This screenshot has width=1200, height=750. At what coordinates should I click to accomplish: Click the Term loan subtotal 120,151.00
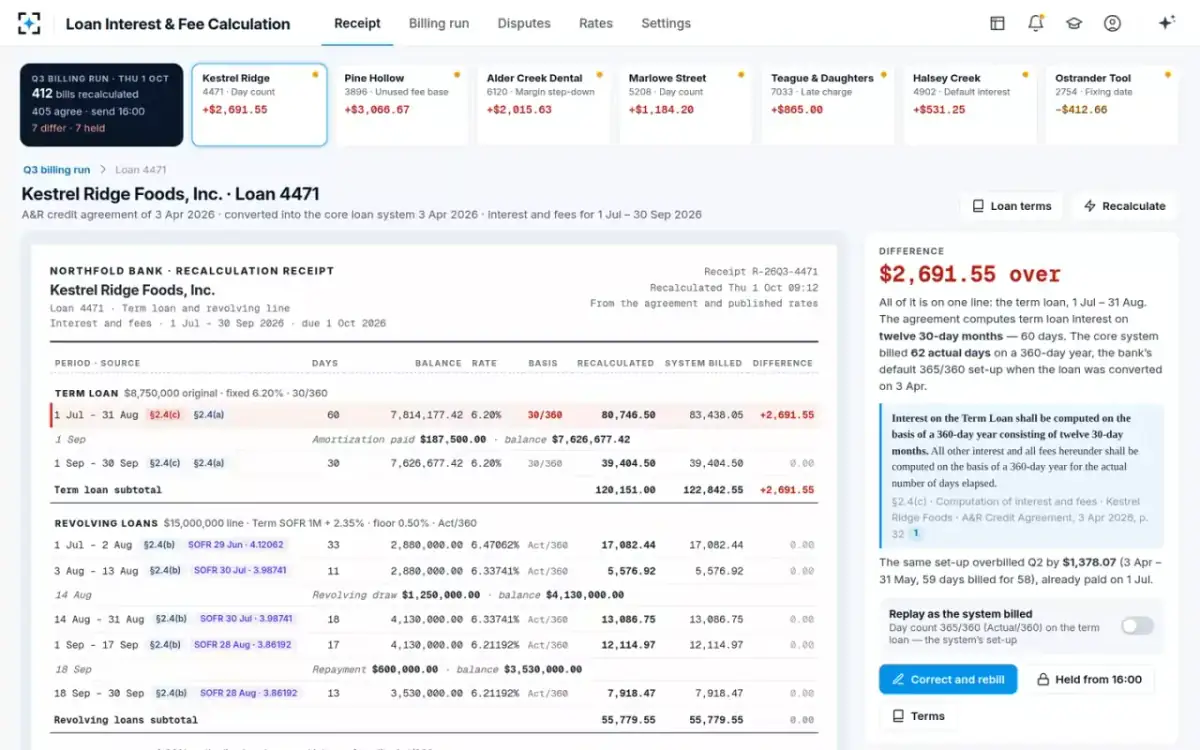(x=624, y=490)
